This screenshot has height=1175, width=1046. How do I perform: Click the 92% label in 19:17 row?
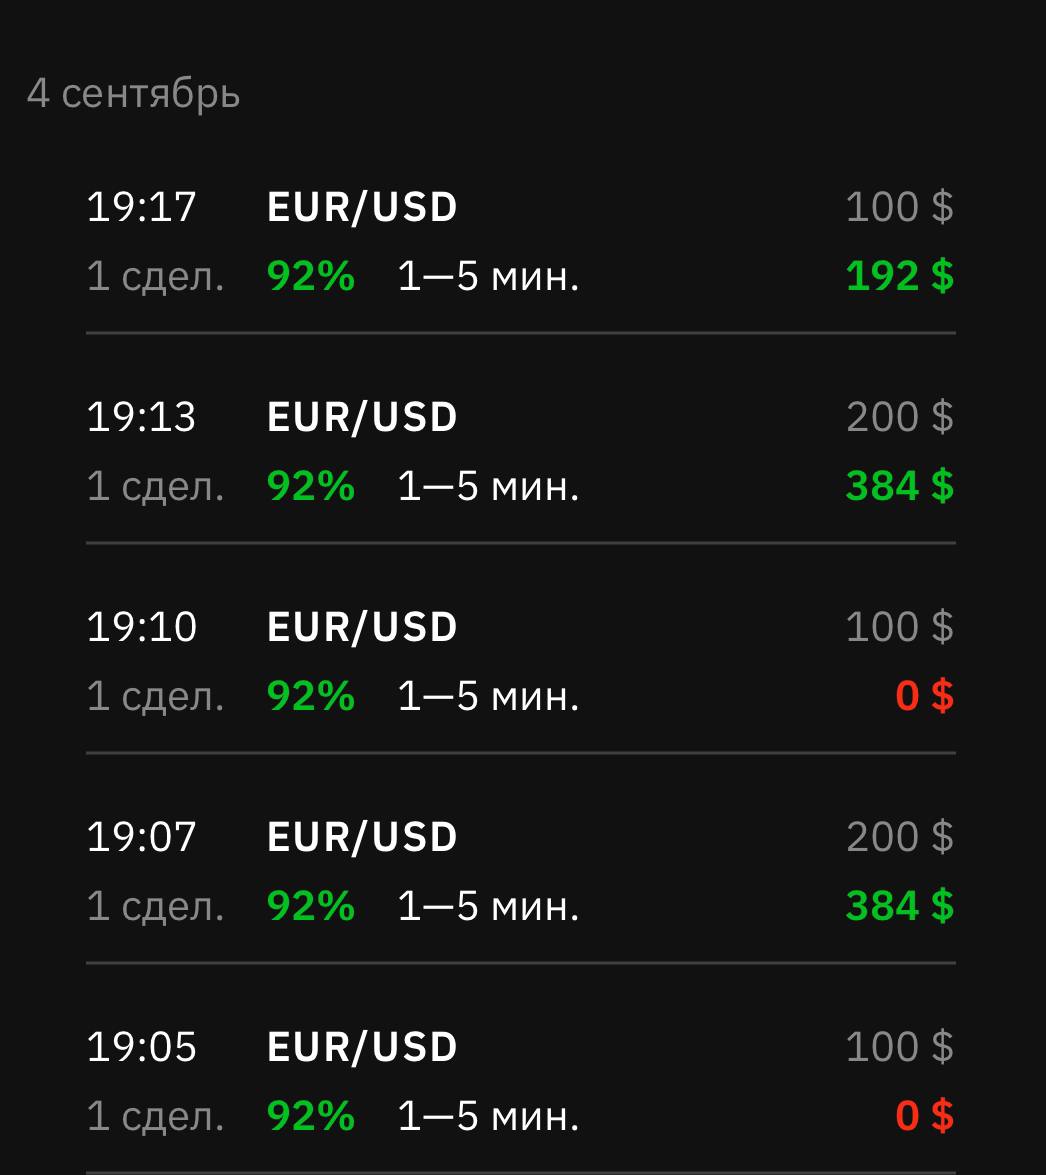(x=311, y=276)
